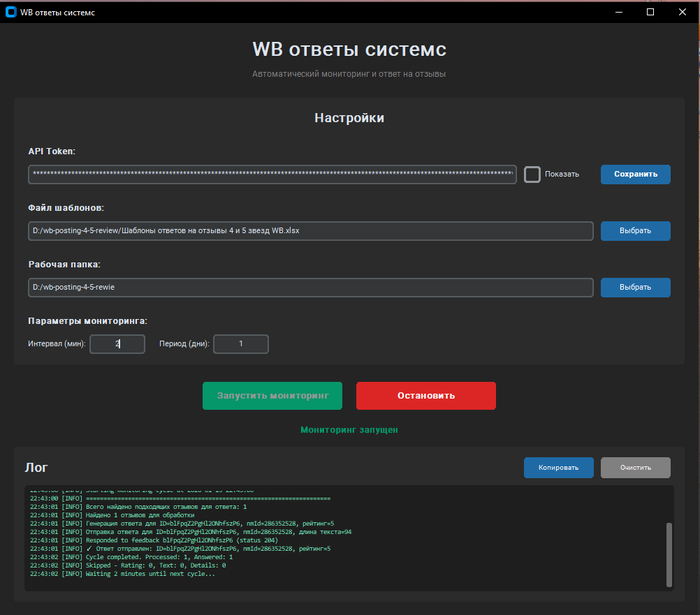Minimize the WB ответы системс window
This screenshot has width=700, height=615.
click(620, 12)
